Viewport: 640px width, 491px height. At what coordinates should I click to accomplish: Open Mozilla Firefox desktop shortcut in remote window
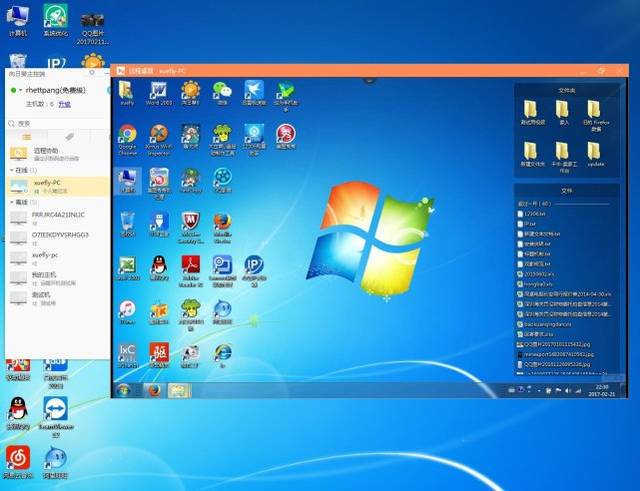(x=222, y=227)
